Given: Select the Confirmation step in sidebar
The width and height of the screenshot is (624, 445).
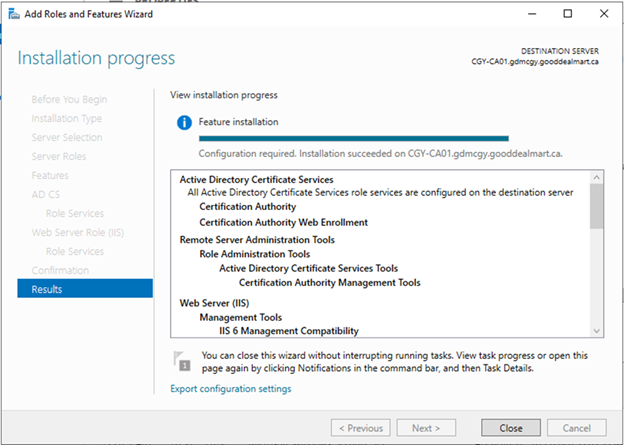Looking at the screenshot, I should click(60, 270).
